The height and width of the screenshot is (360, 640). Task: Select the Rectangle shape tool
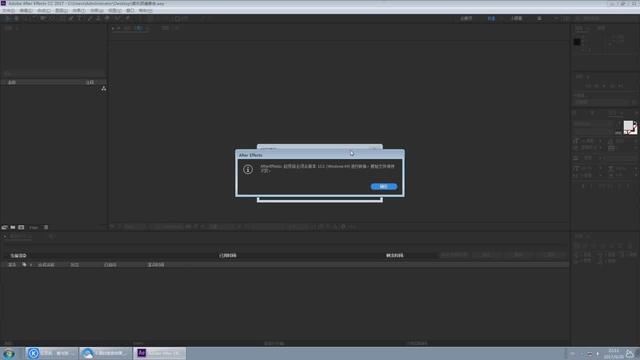tap(62, 19)
